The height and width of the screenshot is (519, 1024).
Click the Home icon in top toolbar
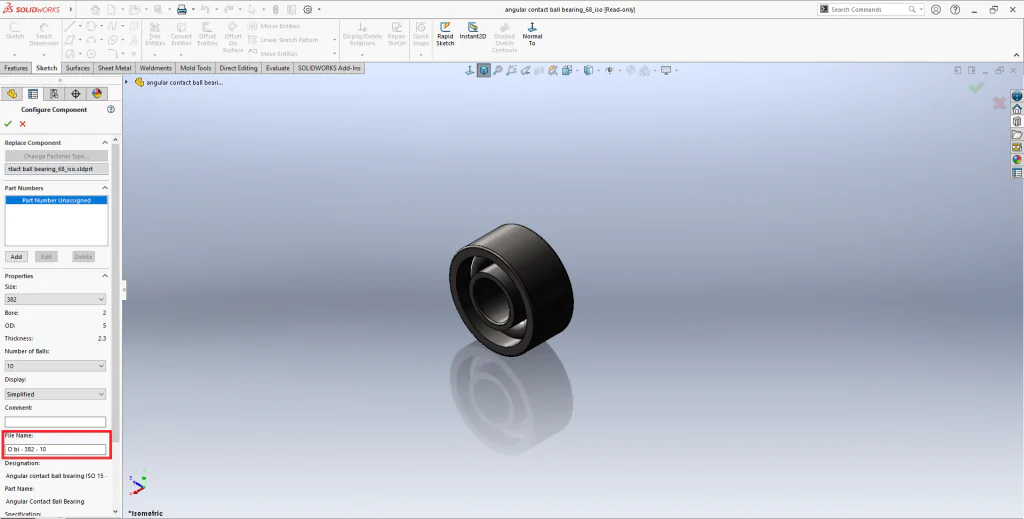coord(96,10)
